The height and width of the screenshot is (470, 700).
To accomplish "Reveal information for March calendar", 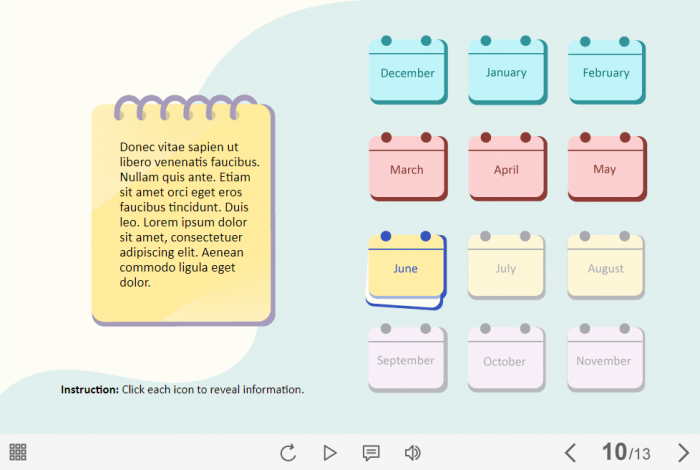I will (x=407, y=168).
